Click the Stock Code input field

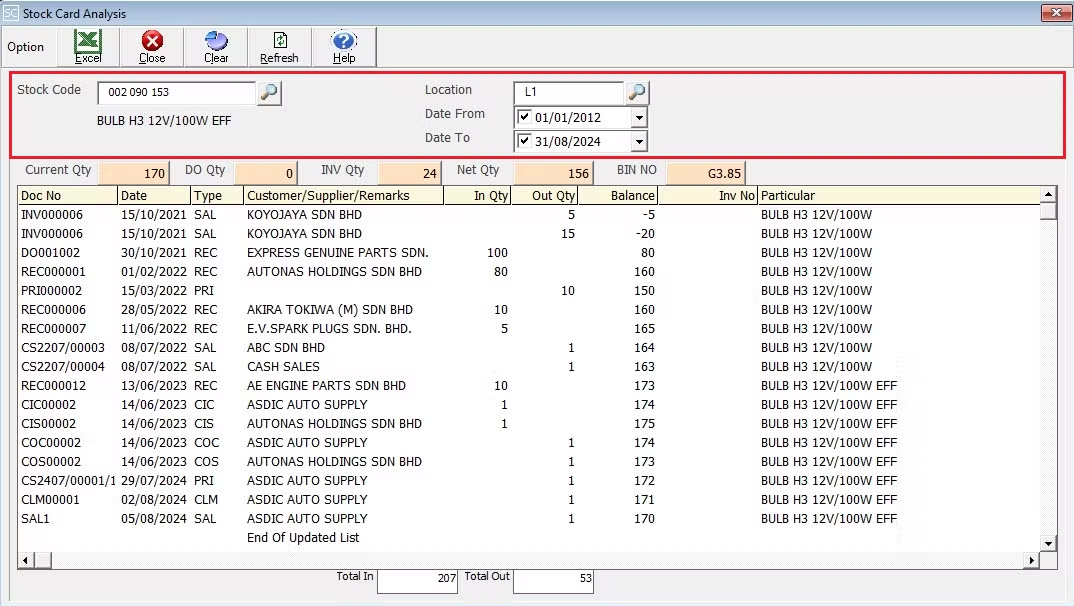(176, 92)
